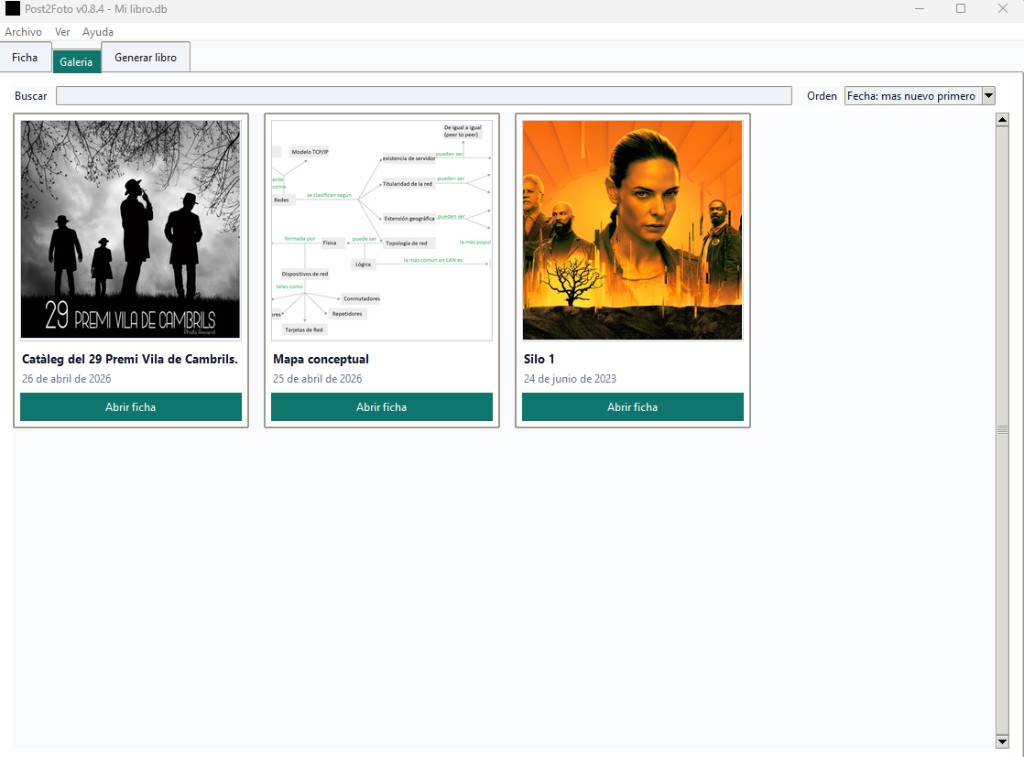This screenshot has width=1024, height=757.
Task: Open ficha for Silo 1
Action: click(632, 407)
